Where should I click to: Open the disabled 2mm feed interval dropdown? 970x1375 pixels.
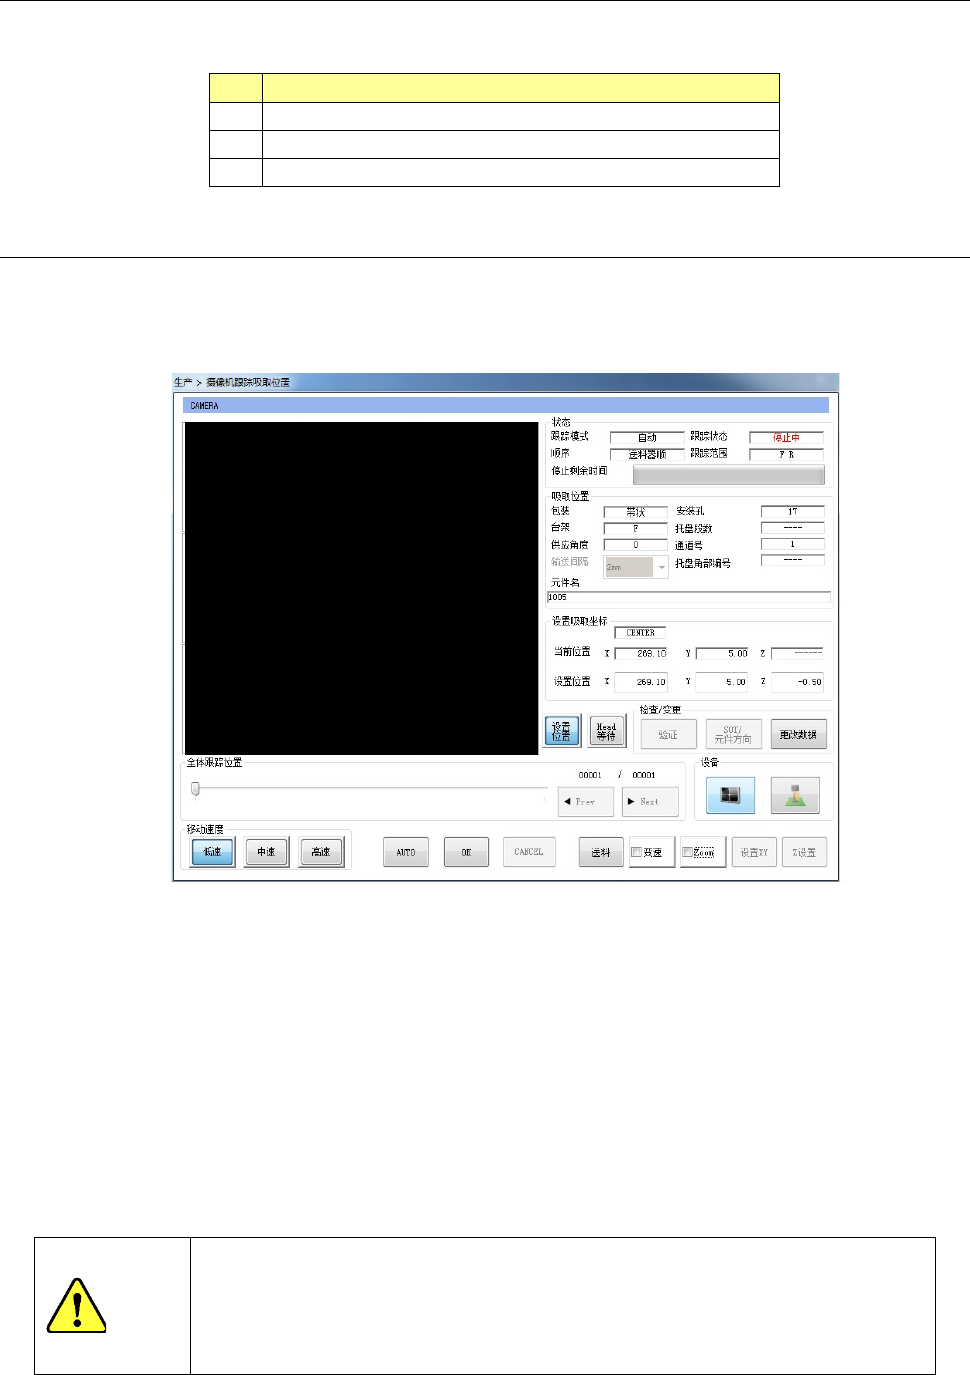(636, 567)
